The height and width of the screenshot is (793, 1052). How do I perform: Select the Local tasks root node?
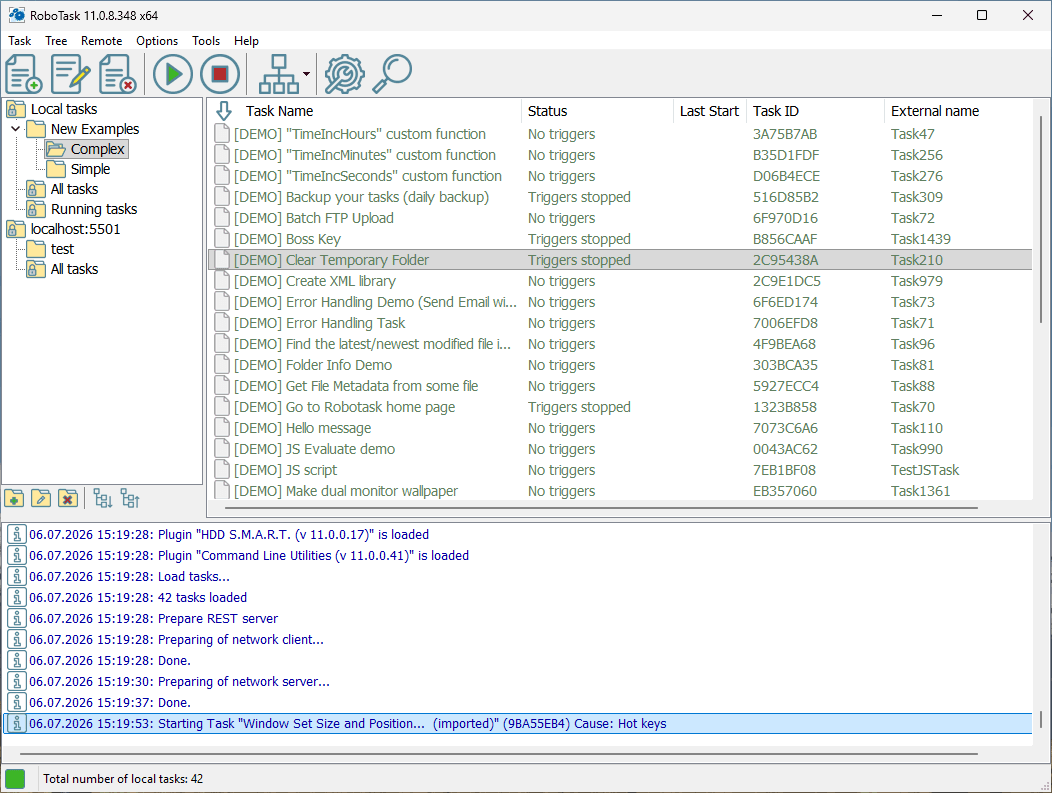pyautogui.click(x=64, y=109)
